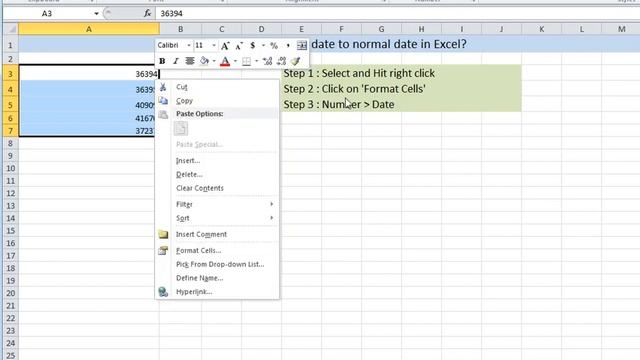Click the Hyperlink globe icon

[163, 291]
